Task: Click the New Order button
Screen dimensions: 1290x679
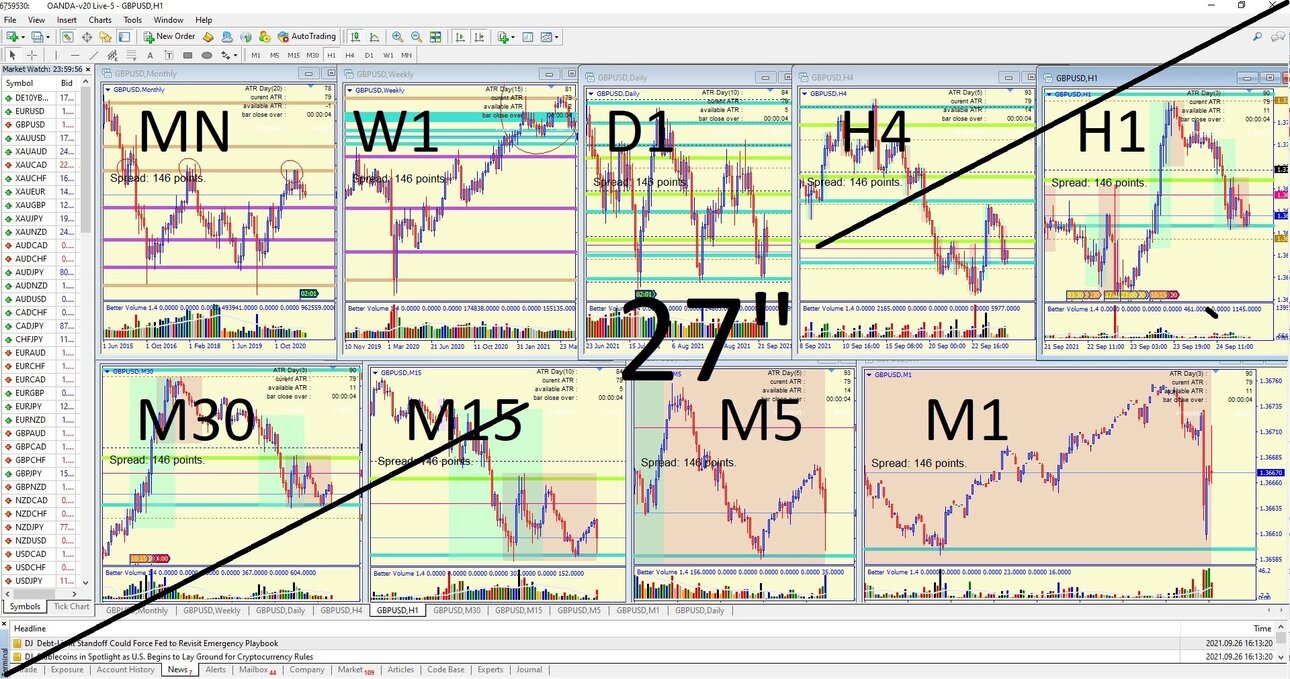Action: 169,36
